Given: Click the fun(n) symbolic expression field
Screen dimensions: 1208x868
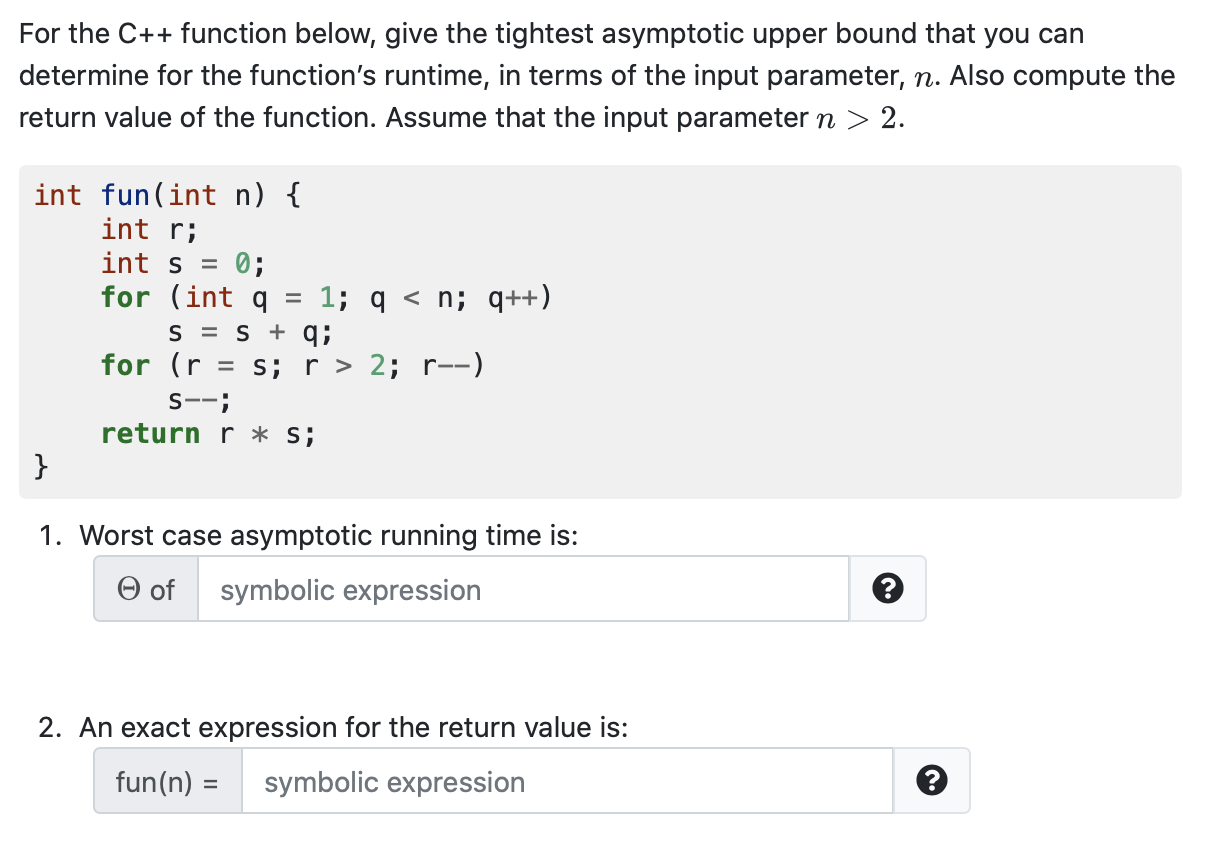Looking at the screenshot, I should 566,782.
